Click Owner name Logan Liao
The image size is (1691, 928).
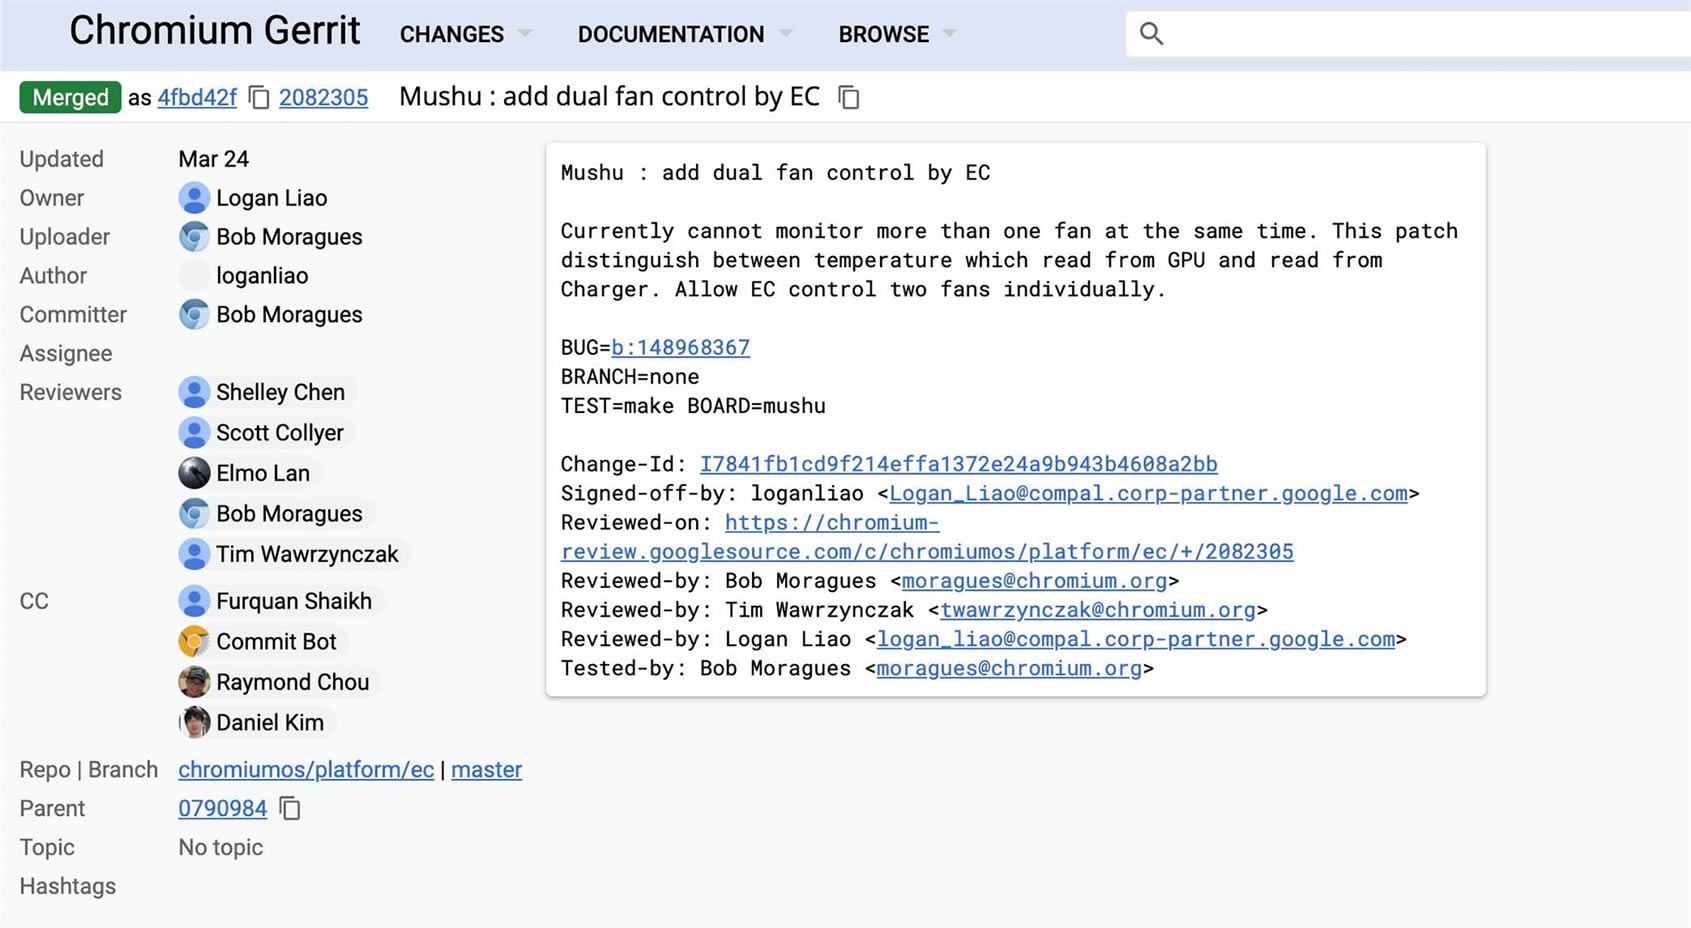[x=272, y=198]
